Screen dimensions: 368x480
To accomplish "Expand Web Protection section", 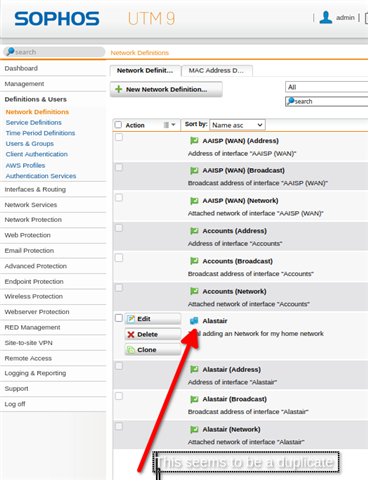I will pos(28,235).
